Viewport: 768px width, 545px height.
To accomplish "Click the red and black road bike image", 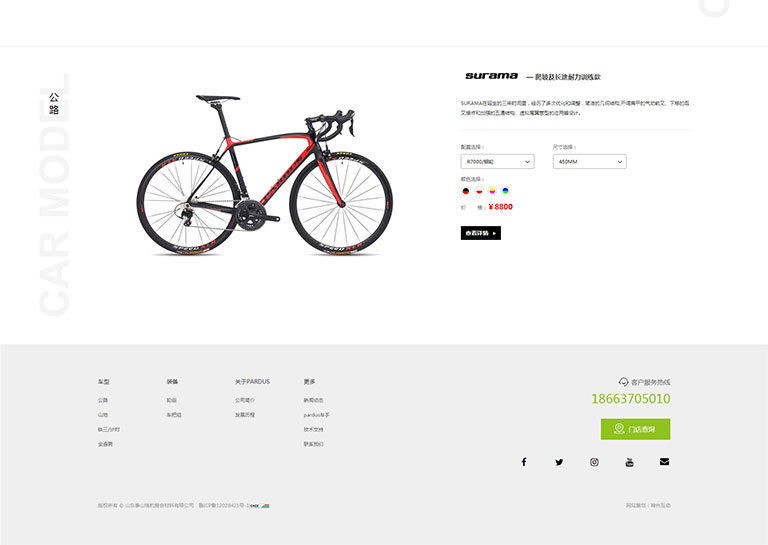I will tap(264, 174).
